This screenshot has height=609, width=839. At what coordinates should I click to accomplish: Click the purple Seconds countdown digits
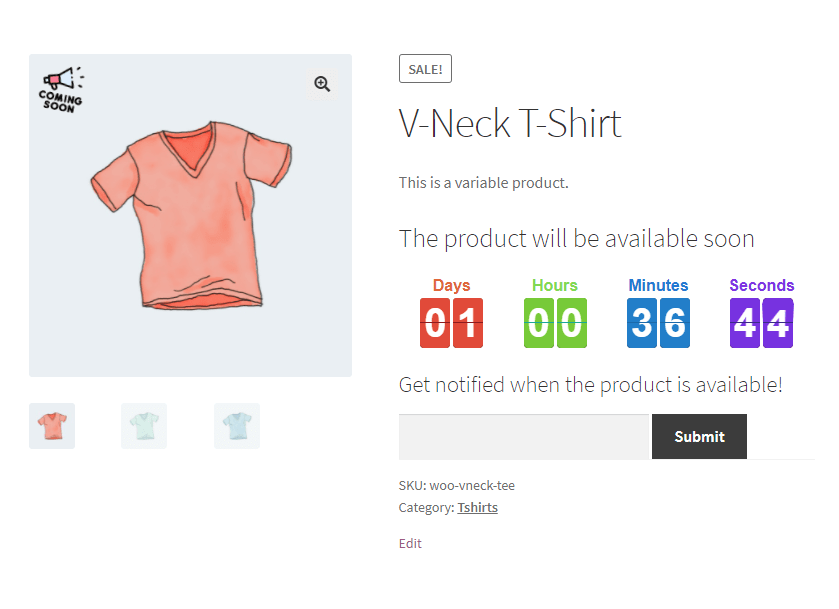coord(761,323)
